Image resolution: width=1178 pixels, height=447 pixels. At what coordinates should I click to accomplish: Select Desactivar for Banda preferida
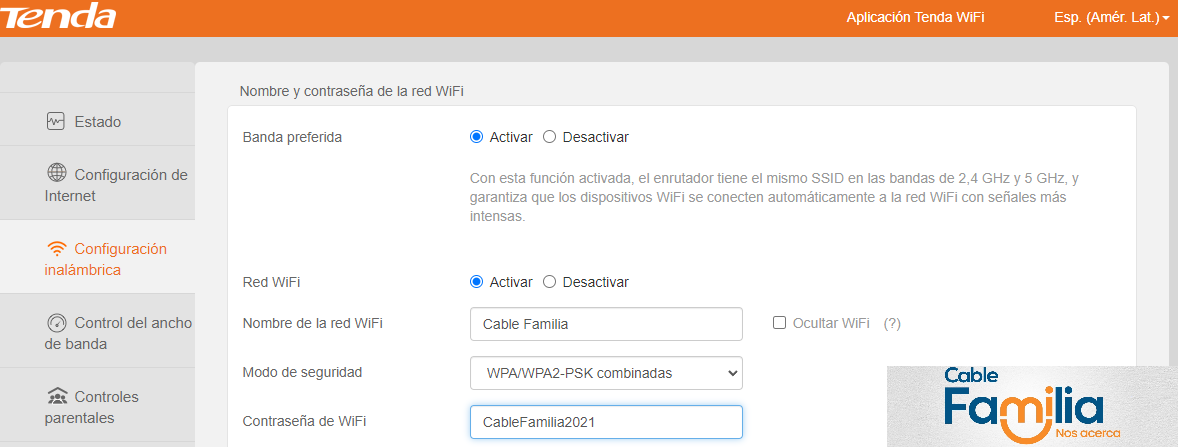(550, 137)
